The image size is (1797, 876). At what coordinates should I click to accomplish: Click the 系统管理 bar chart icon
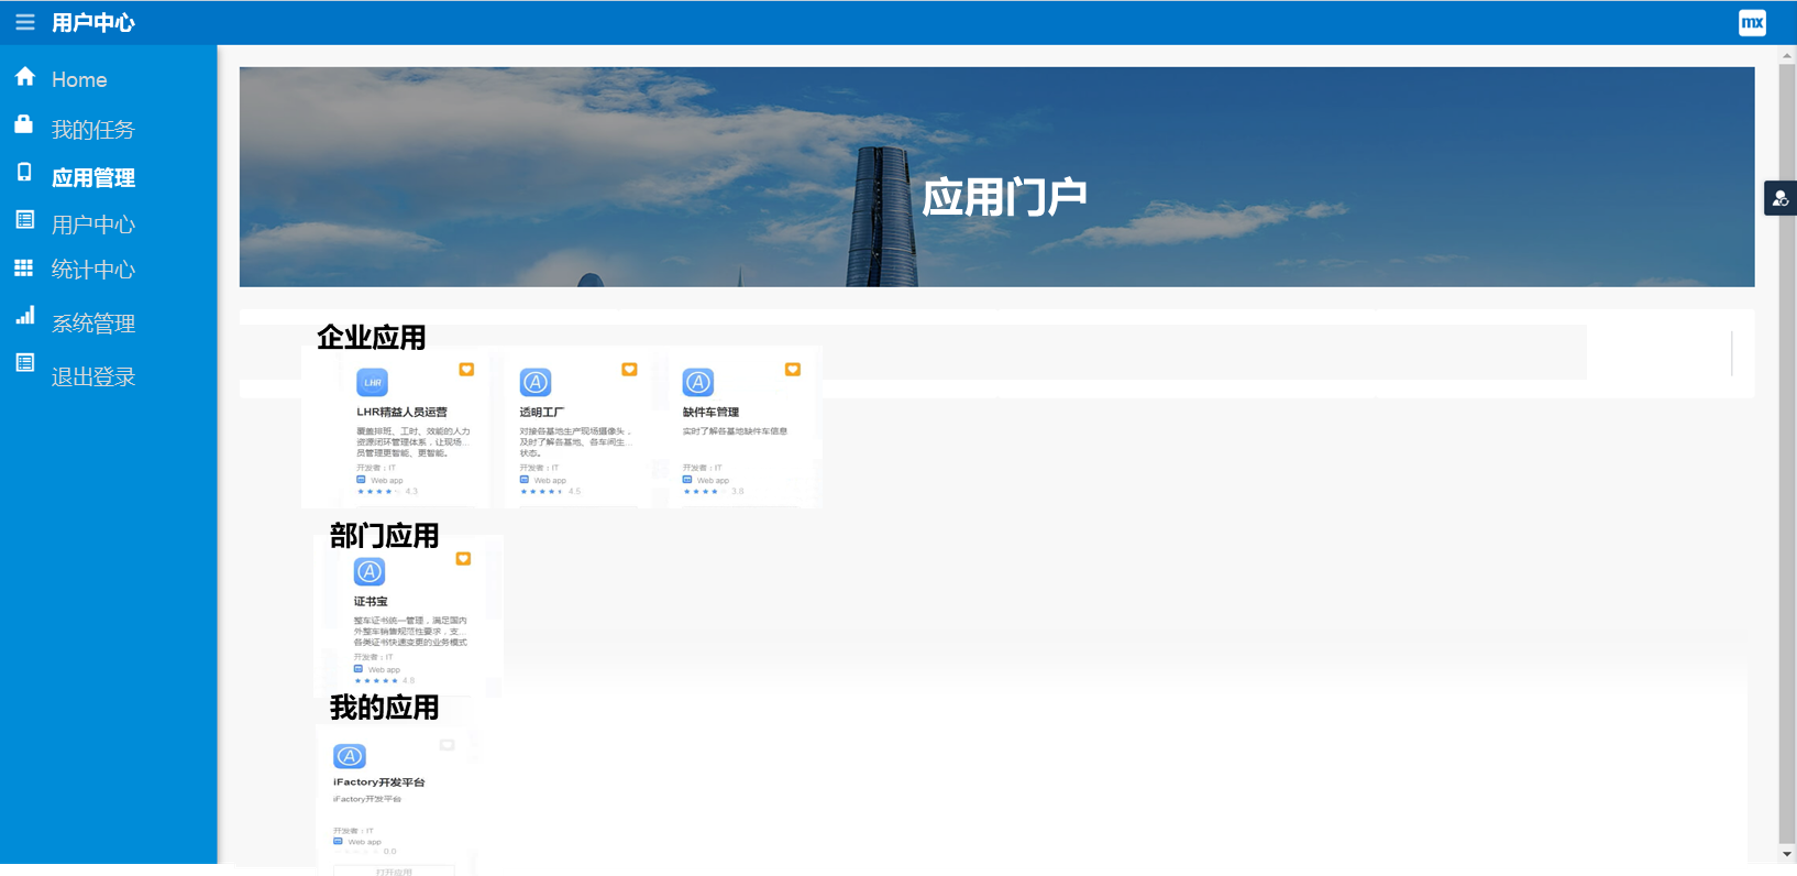25,316
